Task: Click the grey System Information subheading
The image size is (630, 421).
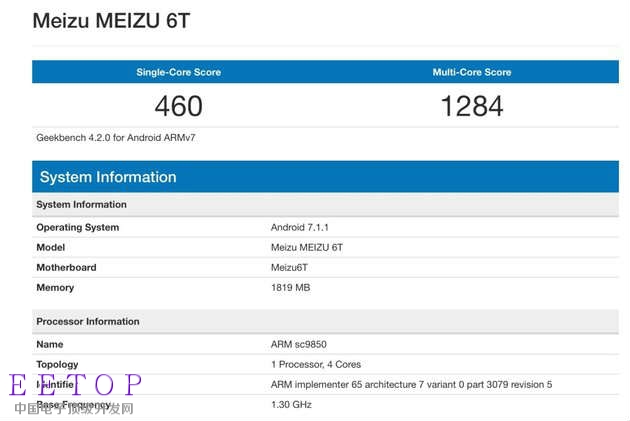Action: click(81, 204)
